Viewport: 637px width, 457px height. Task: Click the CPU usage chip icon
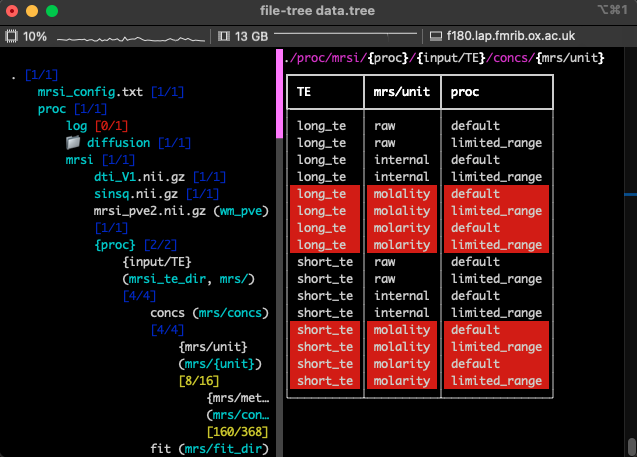coord(12,37)
